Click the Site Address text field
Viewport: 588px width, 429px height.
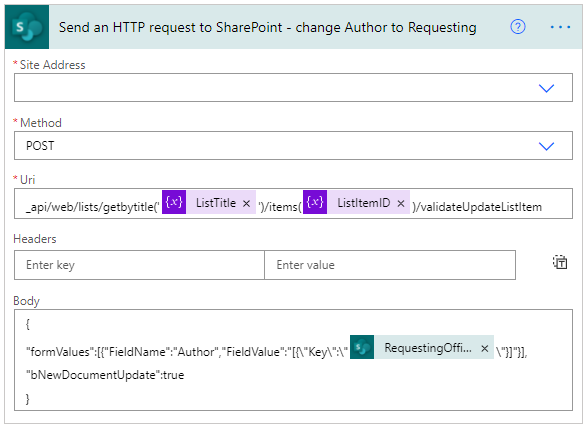tap(293, 87)
